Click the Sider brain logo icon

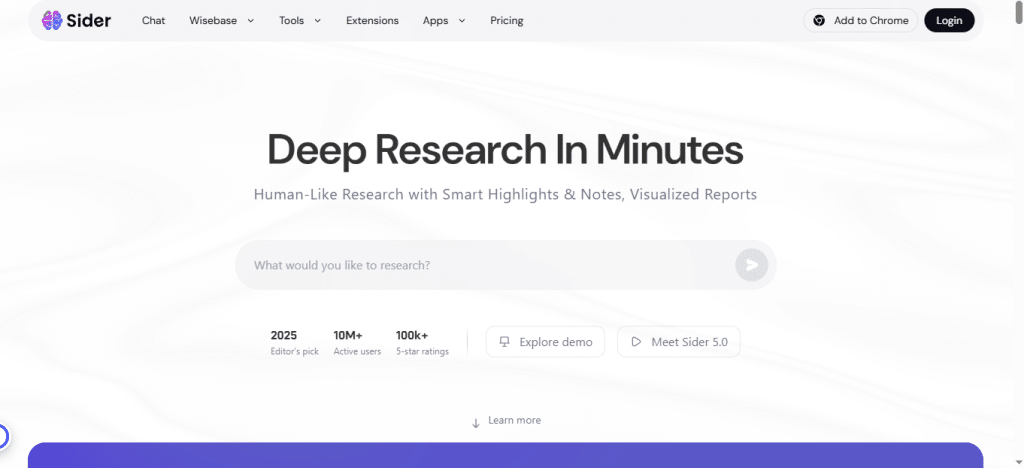point(53,20)
